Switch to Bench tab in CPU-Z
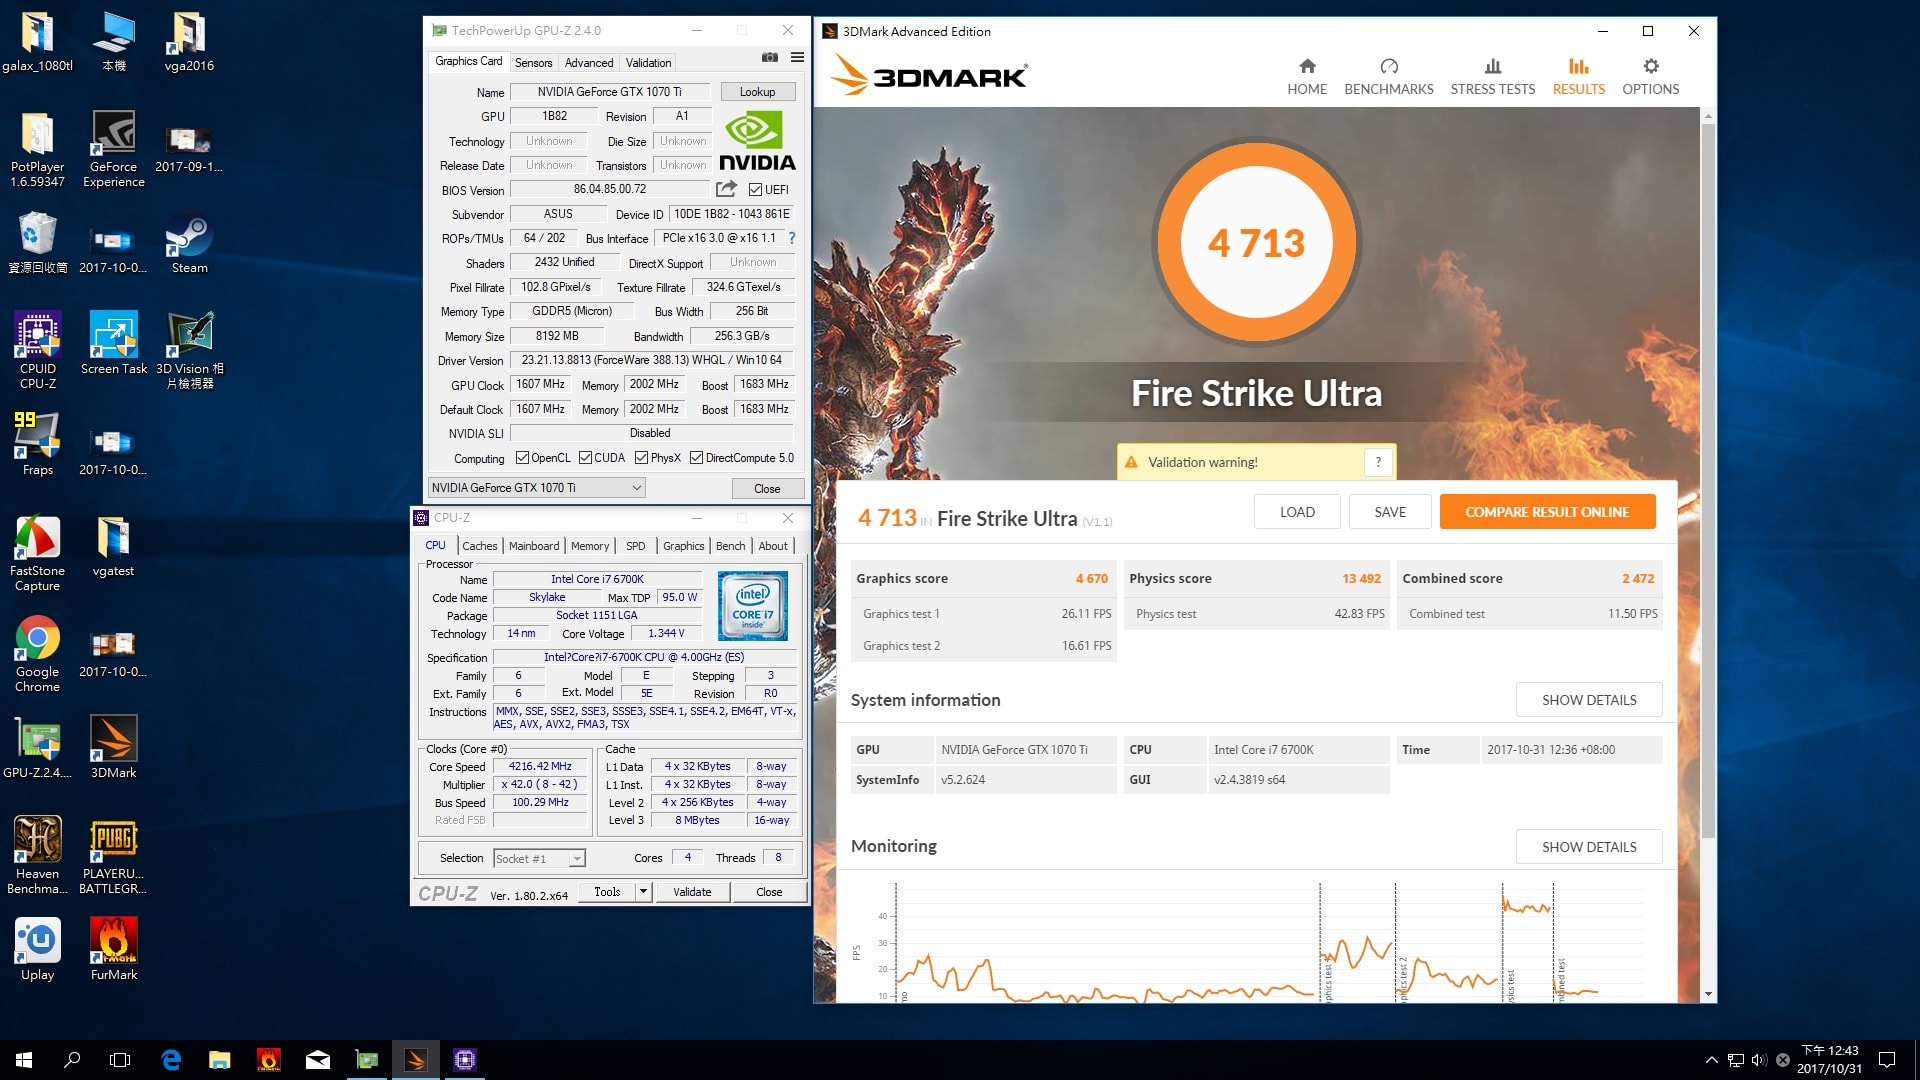This screenshot has width=1920, height=1080. tap(731, 546)
